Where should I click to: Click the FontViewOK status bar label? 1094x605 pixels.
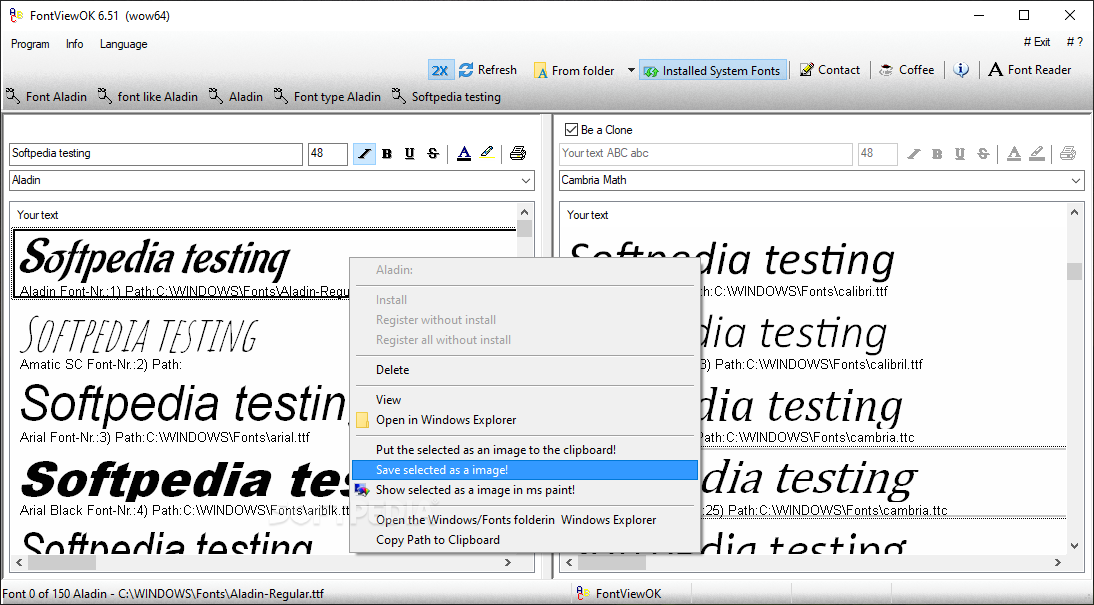tap(628, 594)
